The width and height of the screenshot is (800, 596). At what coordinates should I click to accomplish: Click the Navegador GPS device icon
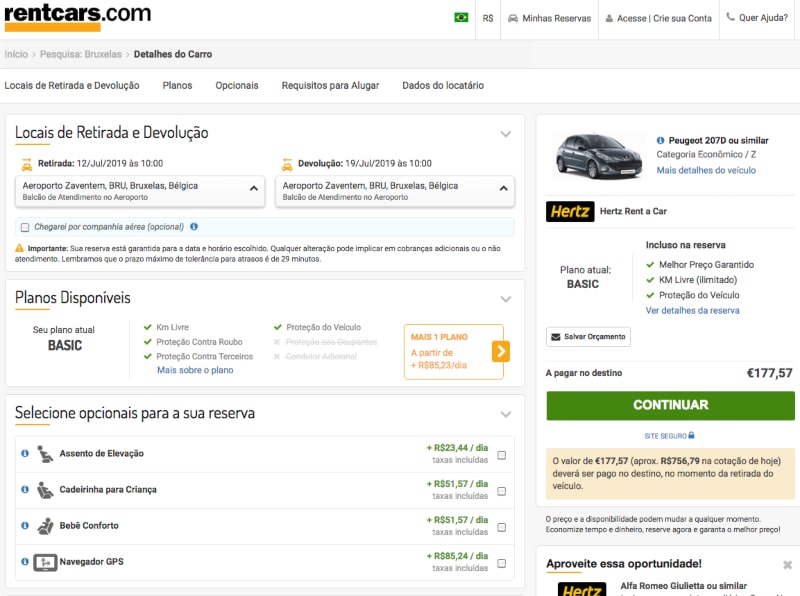[45, 562]
